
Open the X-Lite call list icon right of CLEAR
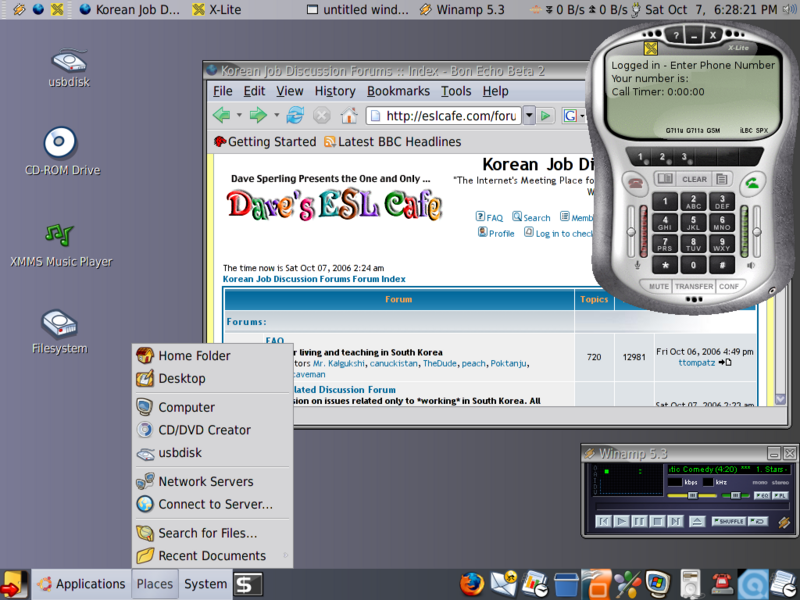point(722,179)
